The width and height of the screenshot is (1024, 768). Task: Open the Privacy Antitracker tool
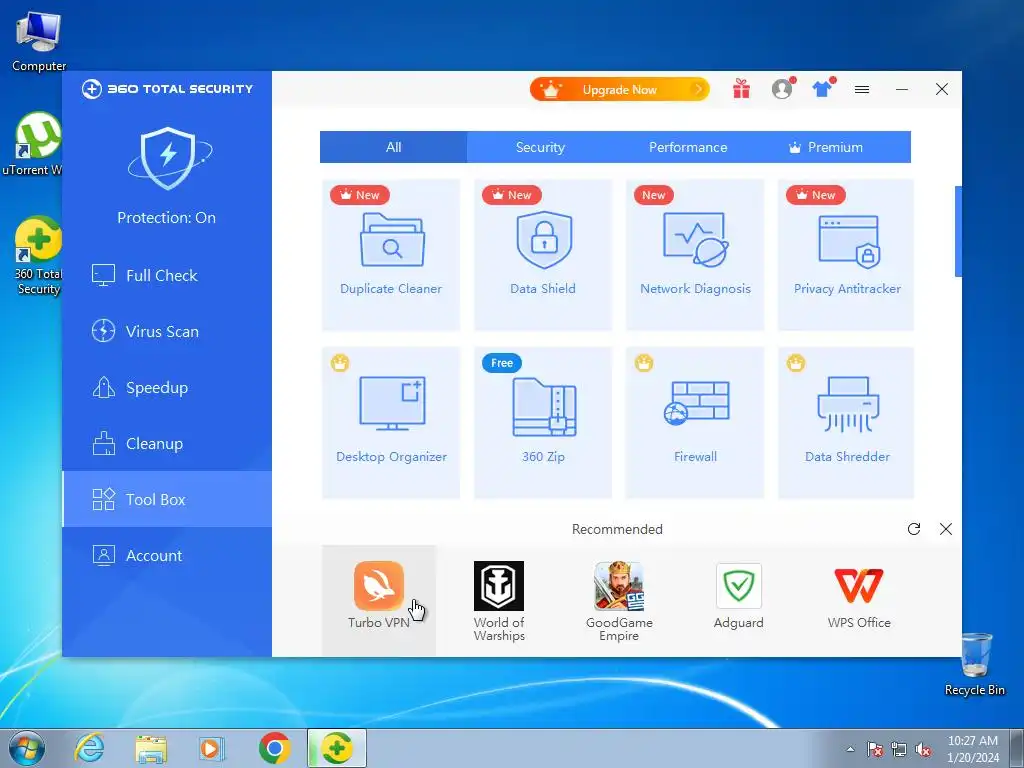pos(846,255)
